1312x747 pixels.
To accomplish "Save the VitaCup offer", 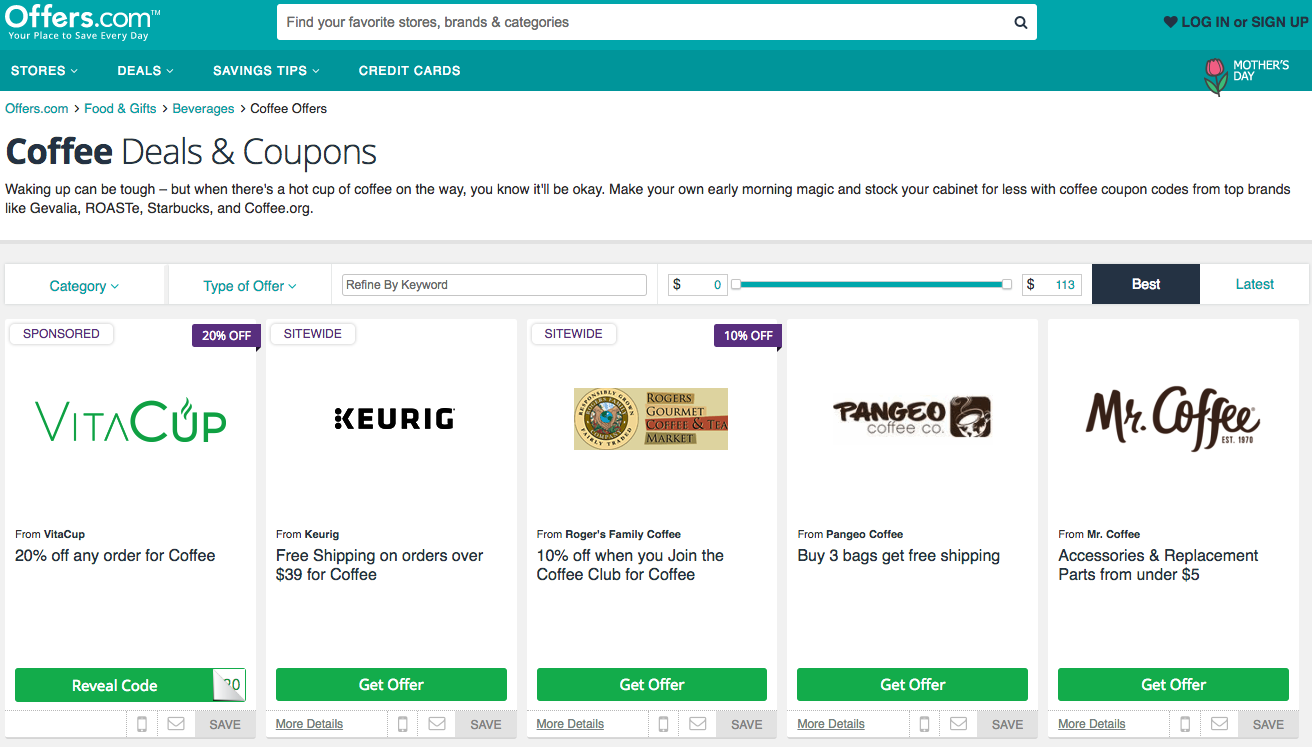I will coord(225,725).
